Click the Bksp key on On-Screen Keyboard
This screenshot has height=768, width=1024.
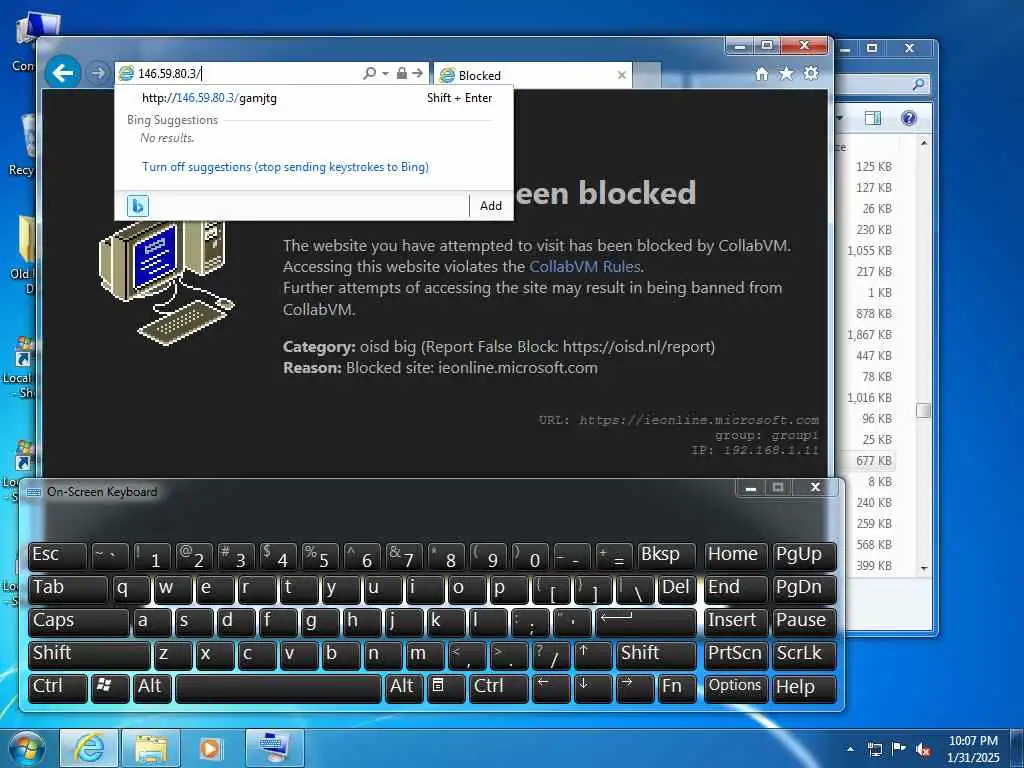click(x=666, y=556)
